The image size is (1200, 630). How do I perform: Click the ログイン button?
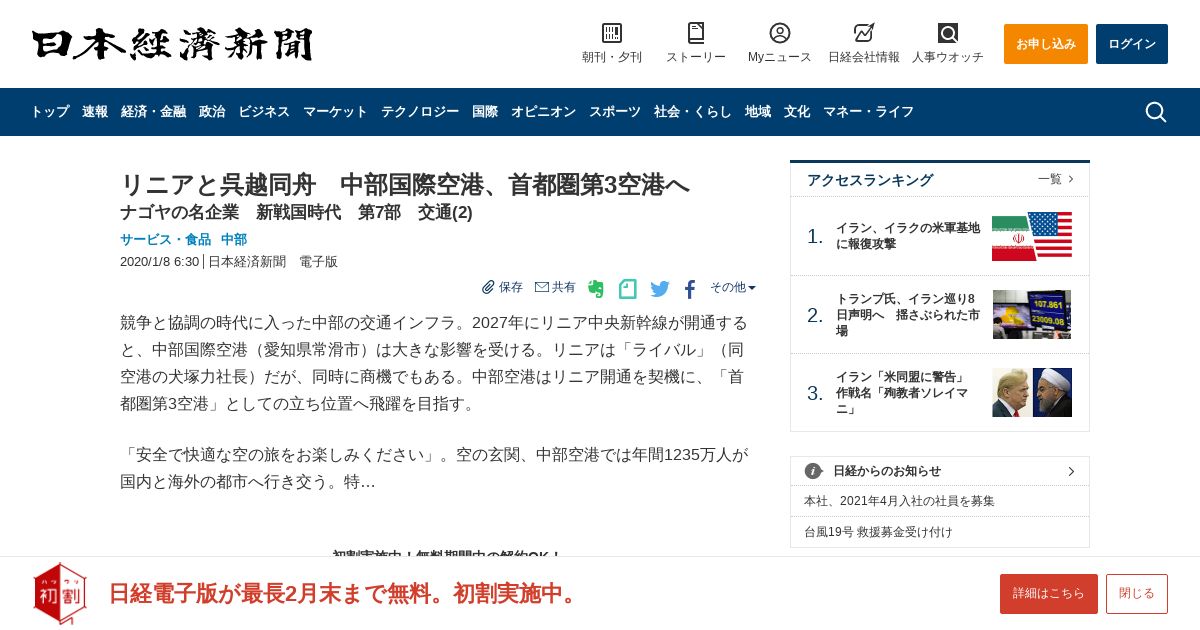pos(1132,44)
